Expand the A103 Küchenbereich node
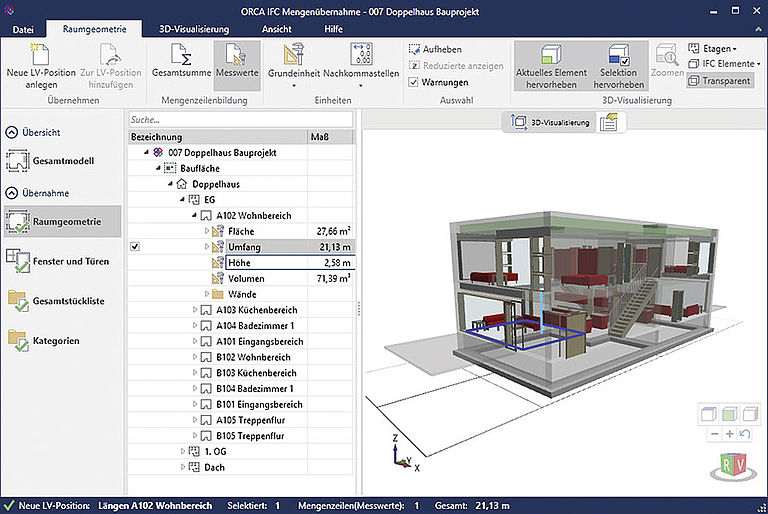Image resolution: width=768 pixels, height=514 pixels. 195,311
